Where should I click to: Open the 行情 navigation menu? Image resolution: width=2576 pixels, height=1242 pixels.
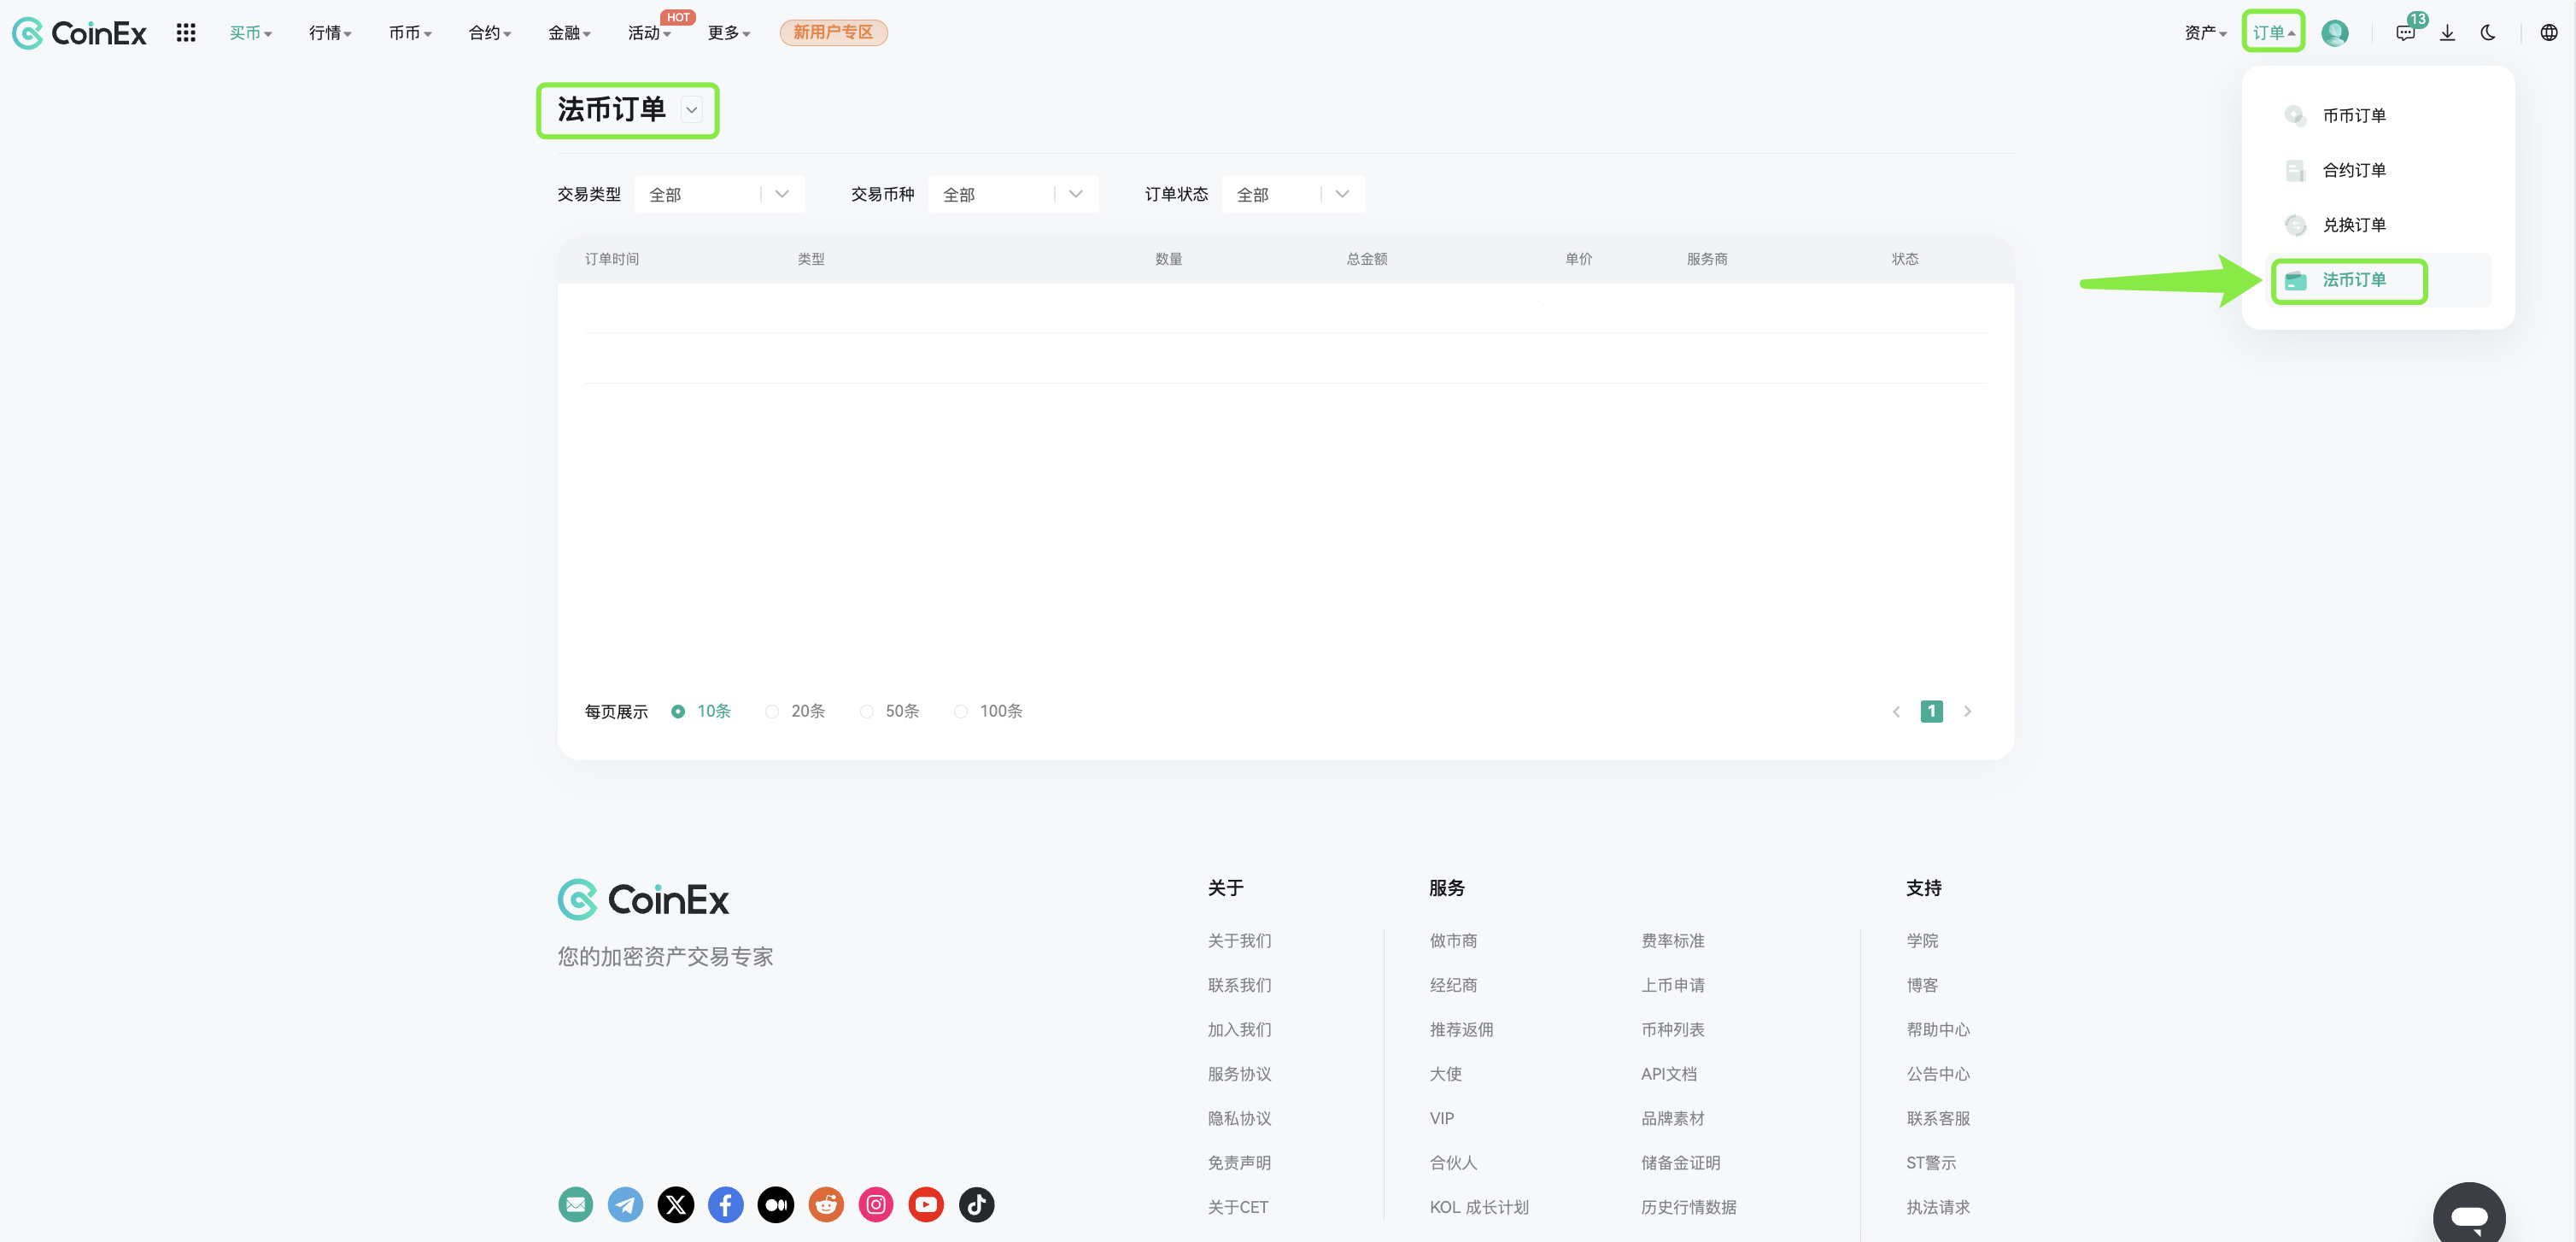(330, 33)
